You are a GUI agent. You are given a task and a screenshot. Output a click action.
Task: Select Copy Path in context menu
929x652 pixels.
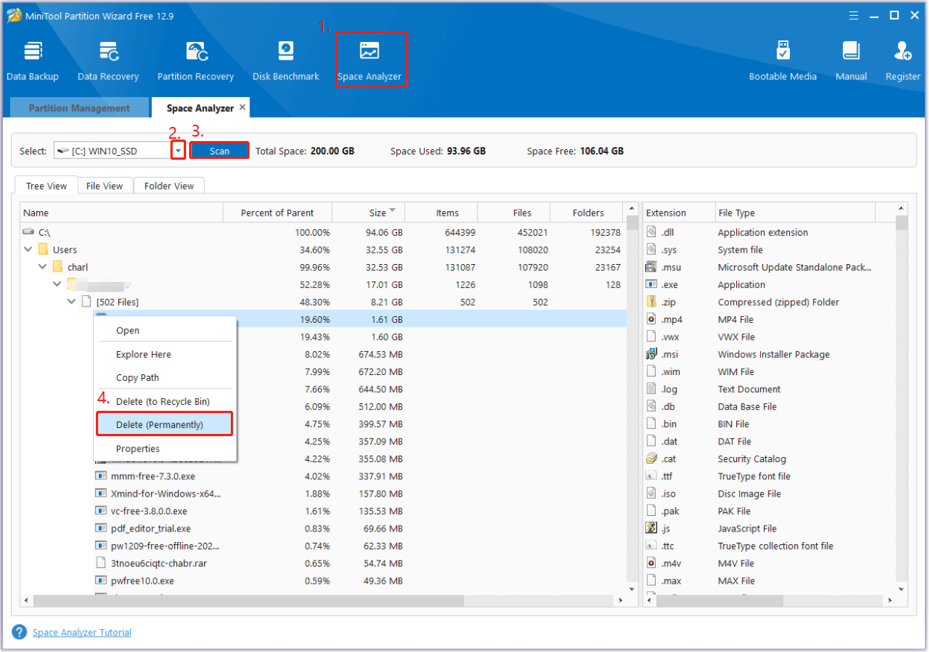(165, 378)
